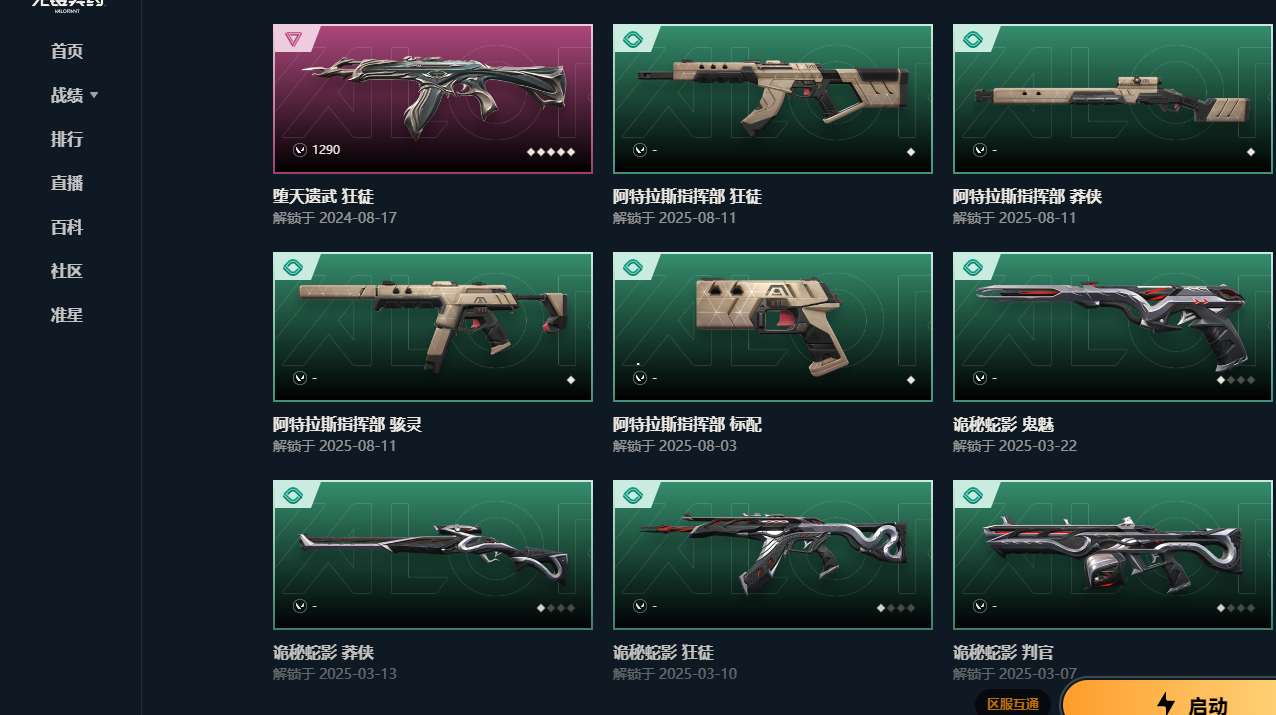The image size is (1276, 715).
Task: Select the 诡秘蛇影 莽侠 rifle thumbnail
Action: (x=433, y=555)
